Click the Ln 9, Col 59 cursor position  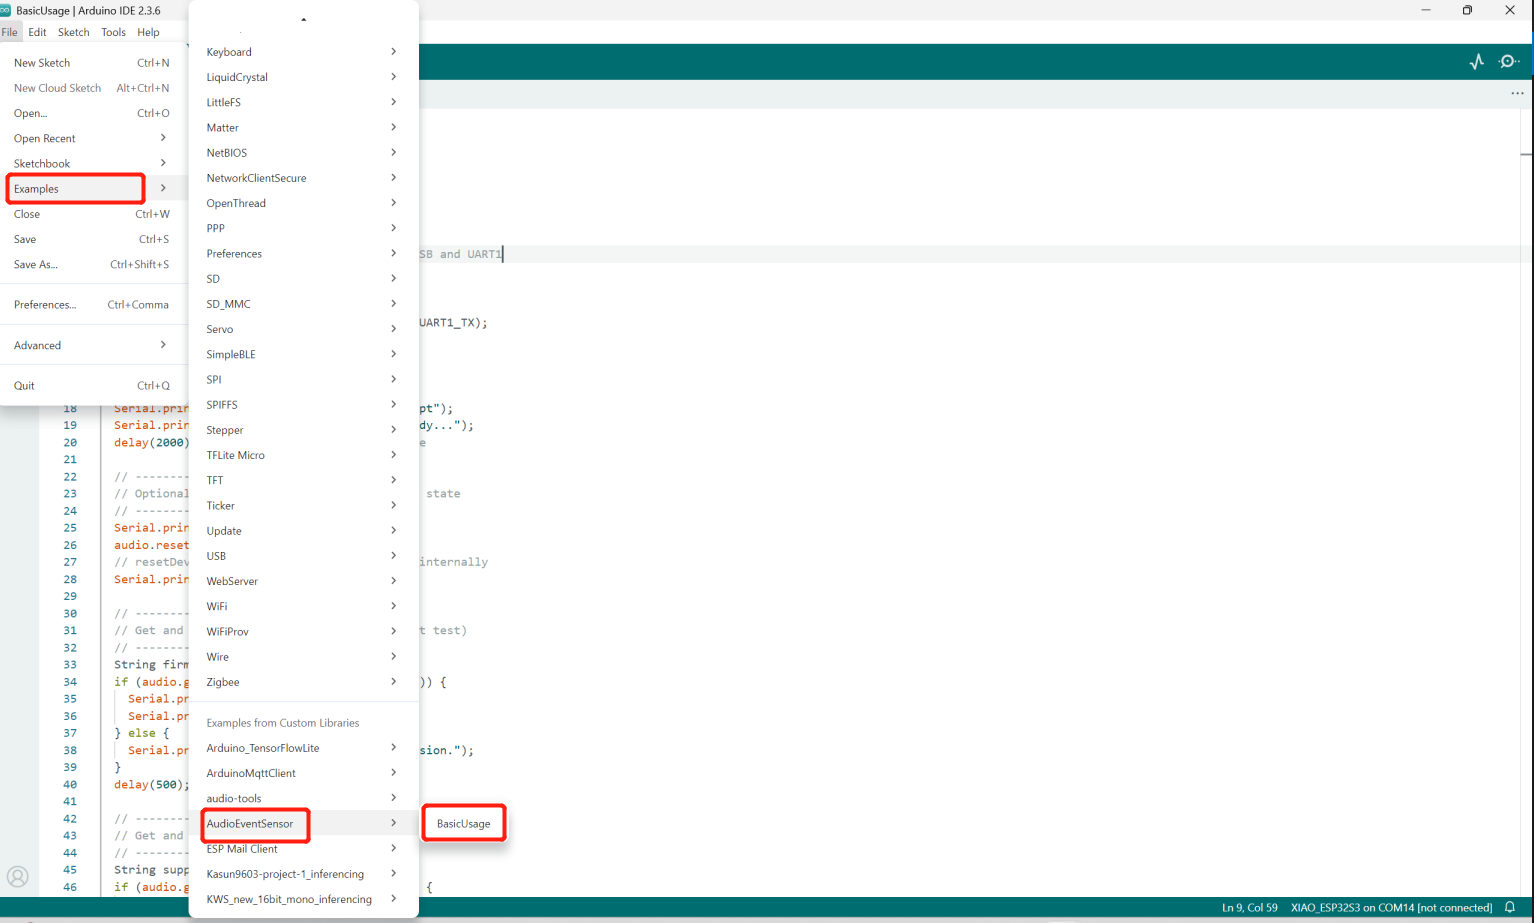click(x=1249, y=908)
